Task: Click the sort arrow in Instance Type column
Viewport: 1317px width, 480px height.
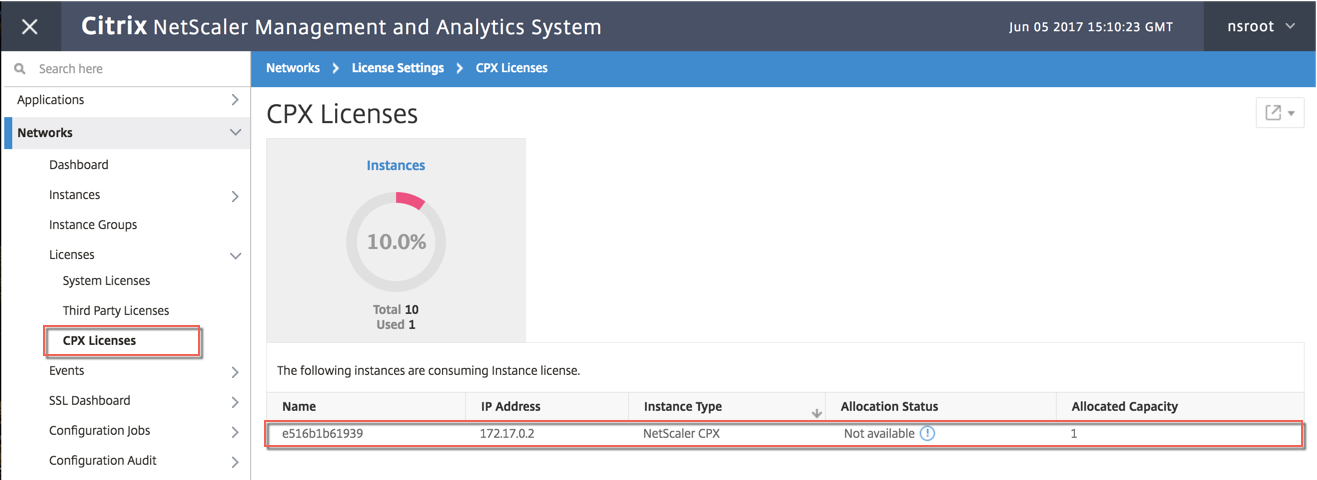Action: 817,412
